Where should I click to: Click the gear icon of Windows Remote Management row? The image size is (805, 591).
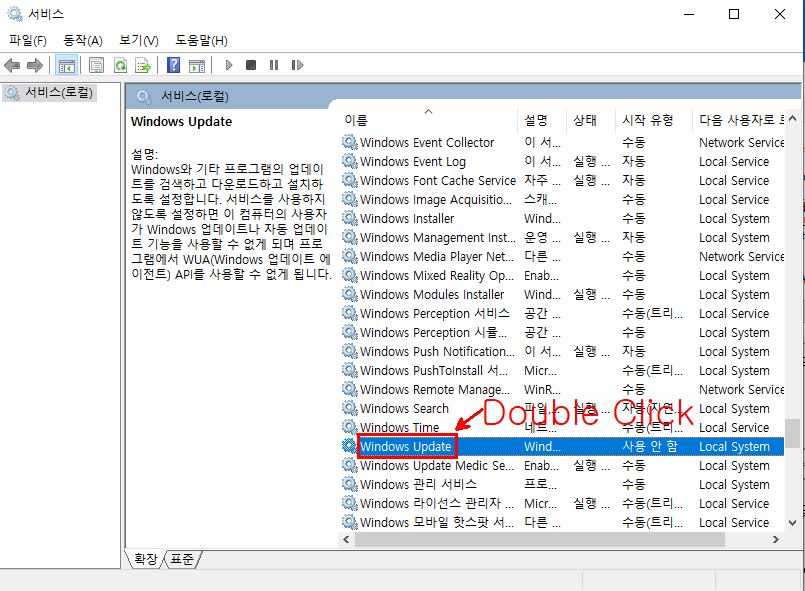click(350, 389)
